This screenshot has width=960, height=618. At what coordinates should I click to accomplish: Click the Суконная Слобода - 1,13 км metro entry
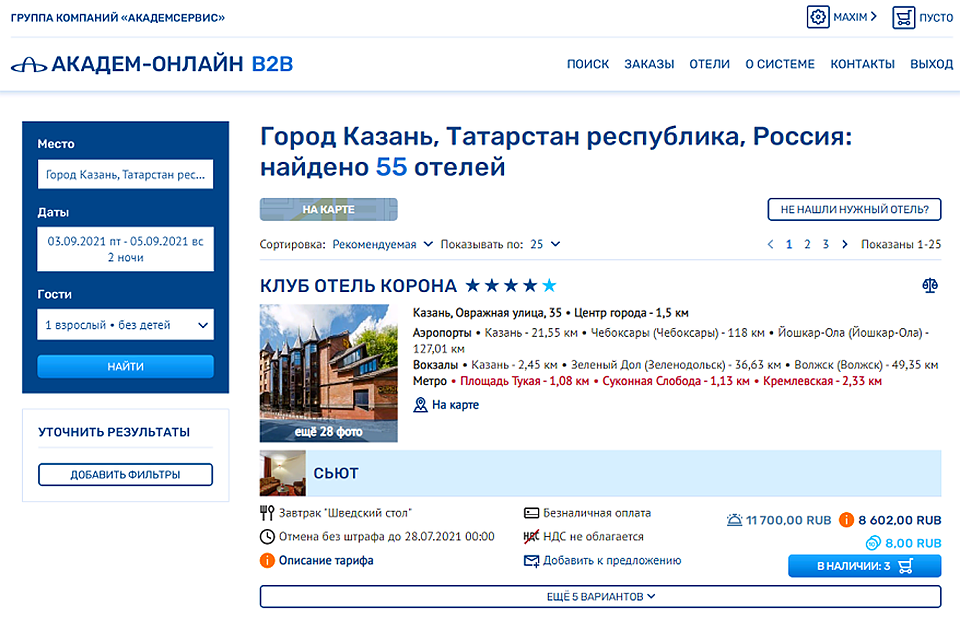pyautogui.click(x=676, y=381)
